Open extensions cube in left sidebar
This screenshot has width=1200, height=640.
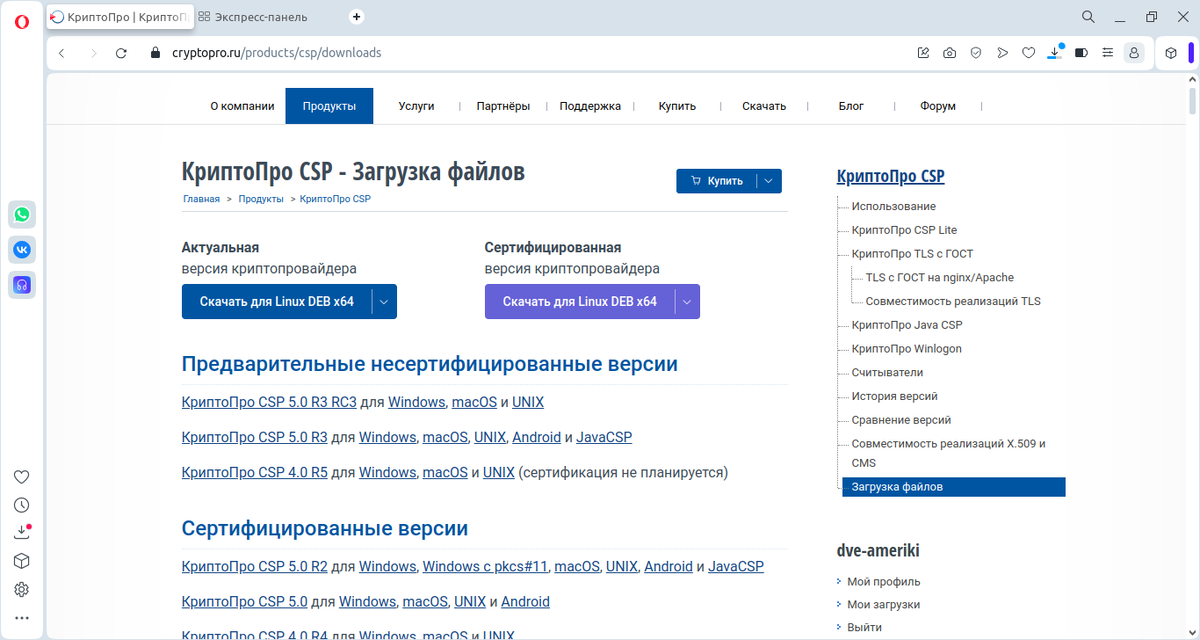point(22,561)
